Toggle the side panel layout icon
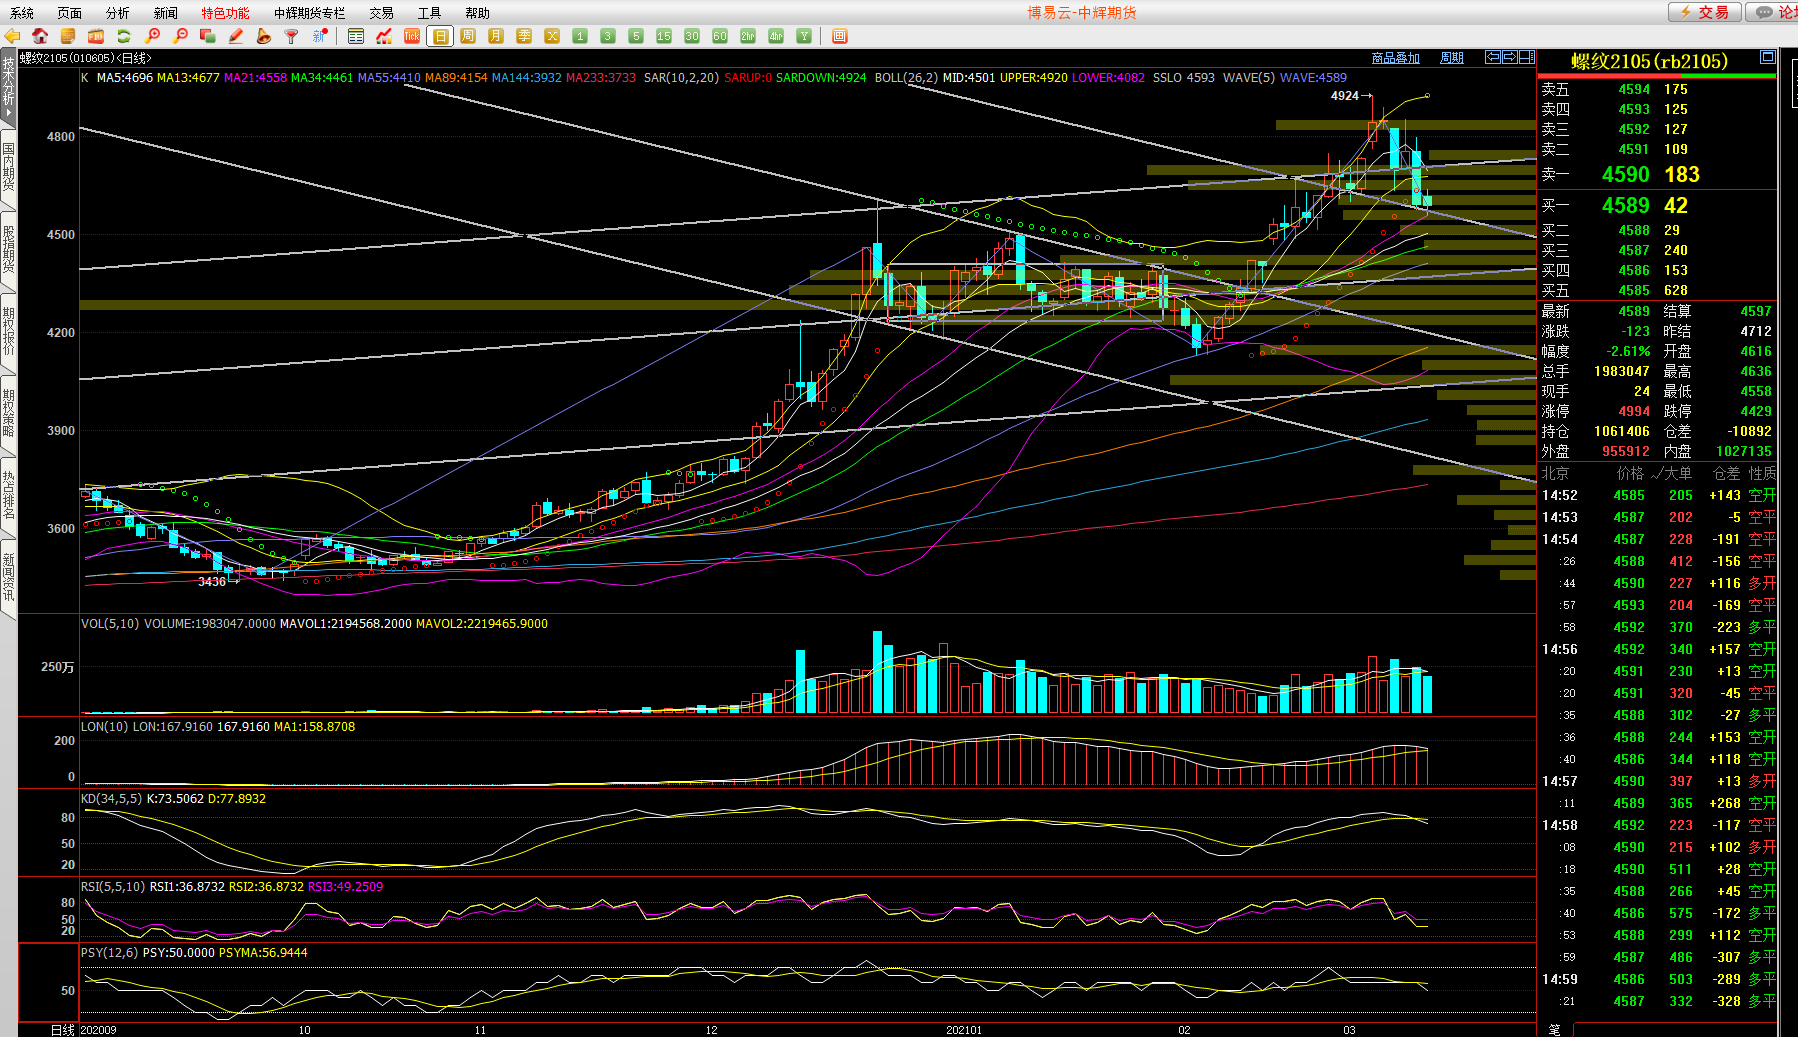 point(1527,57)
